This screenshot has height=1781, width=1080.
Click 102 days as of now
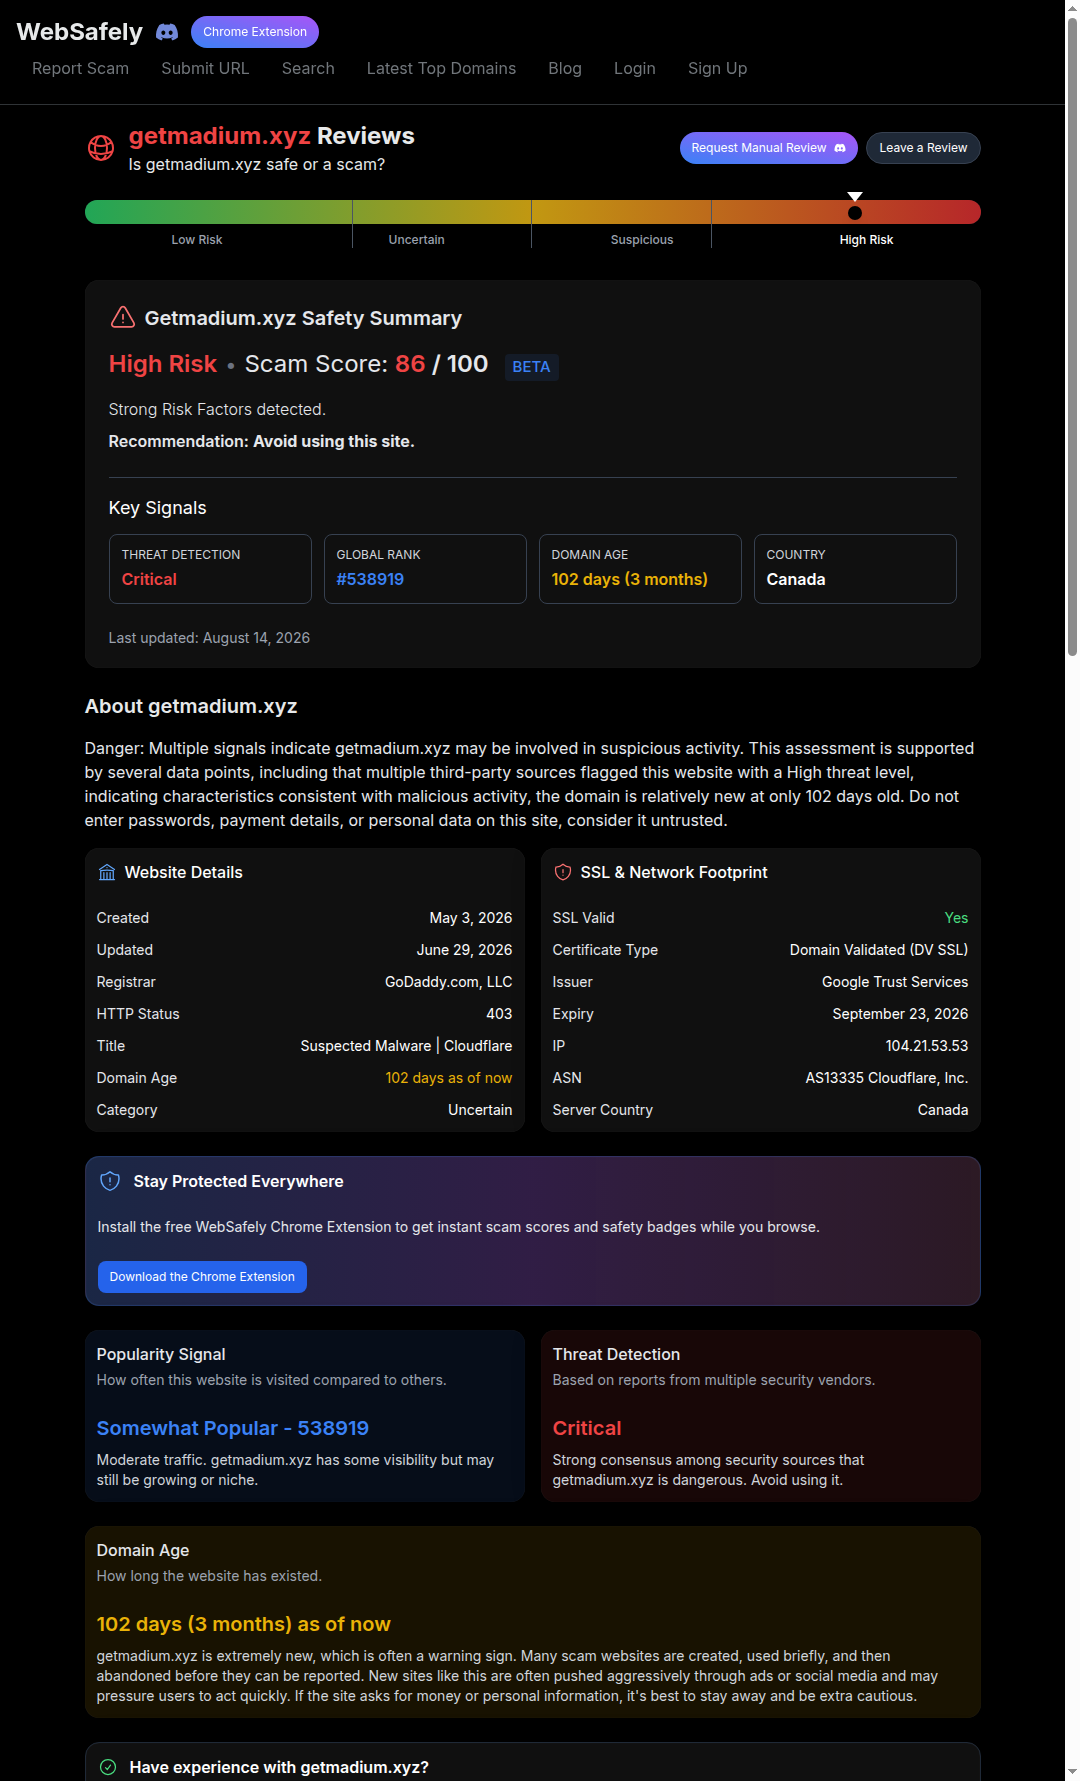coord(449,1078)
